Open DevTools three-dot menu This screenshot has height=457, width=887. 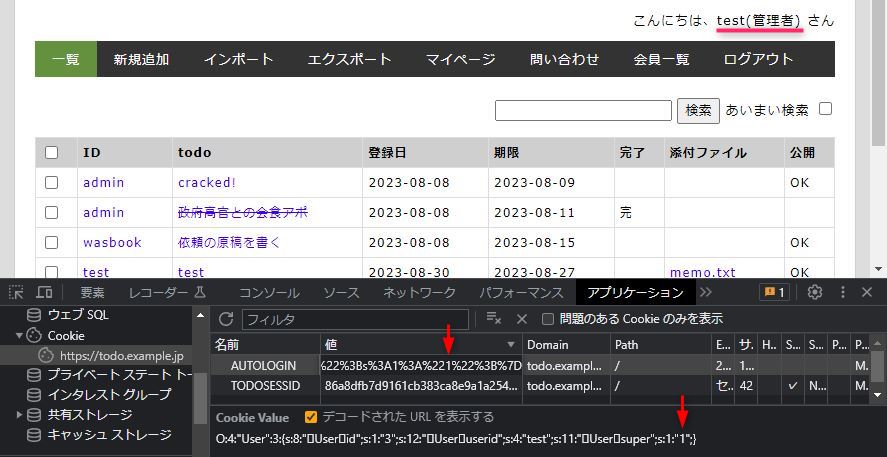843,292
